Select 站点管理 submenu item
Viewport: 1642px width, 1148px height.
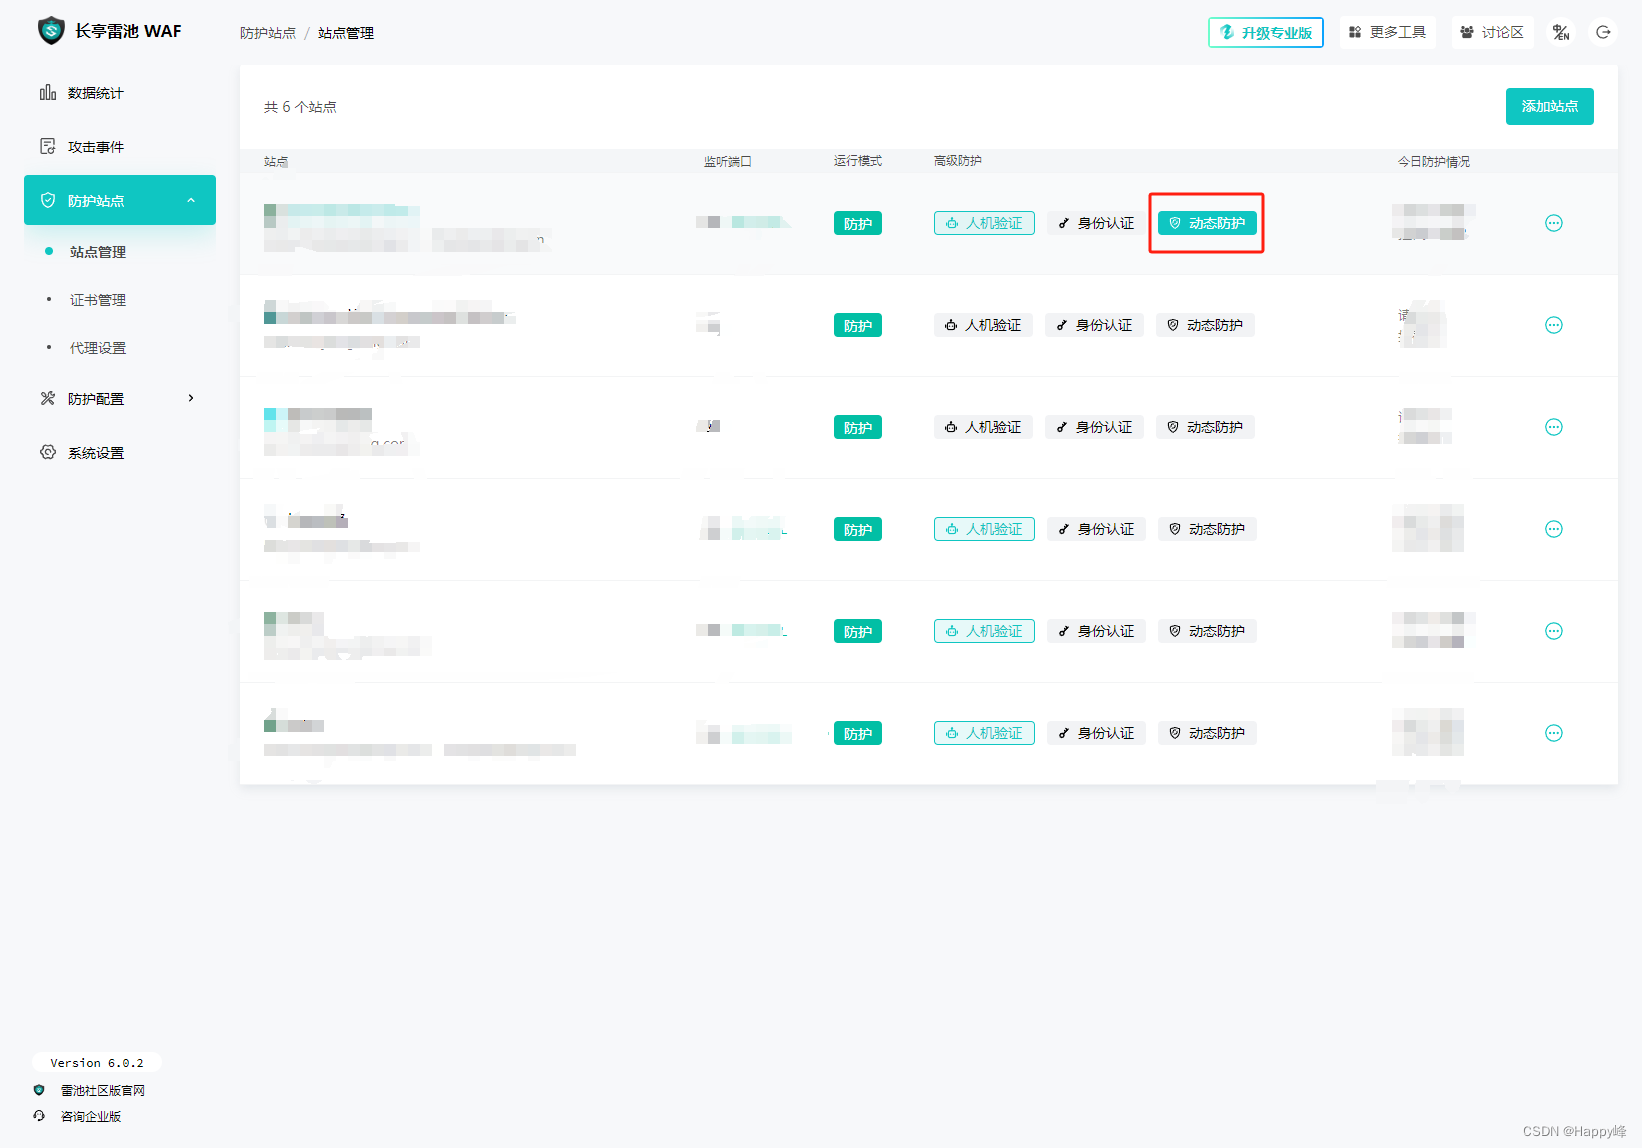click(x=98, y=252)
